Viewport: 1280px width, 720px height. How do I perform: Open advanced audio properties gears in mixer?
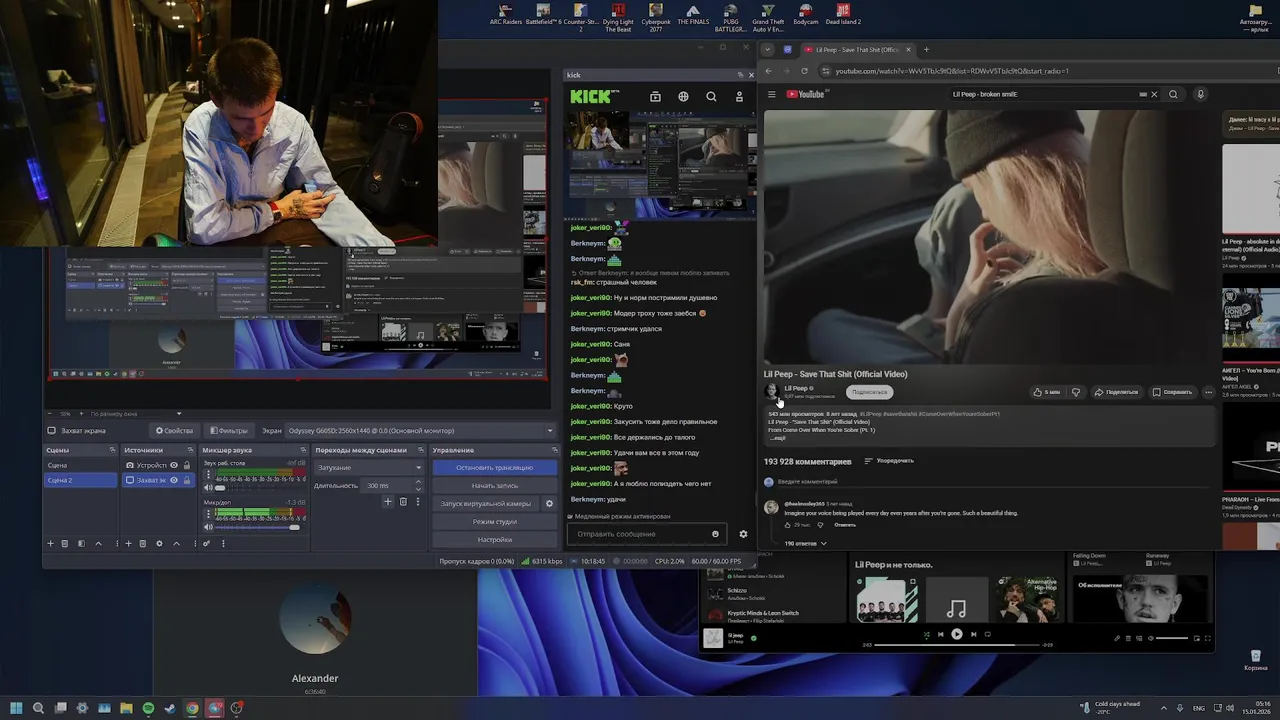[x=207, y=543]
